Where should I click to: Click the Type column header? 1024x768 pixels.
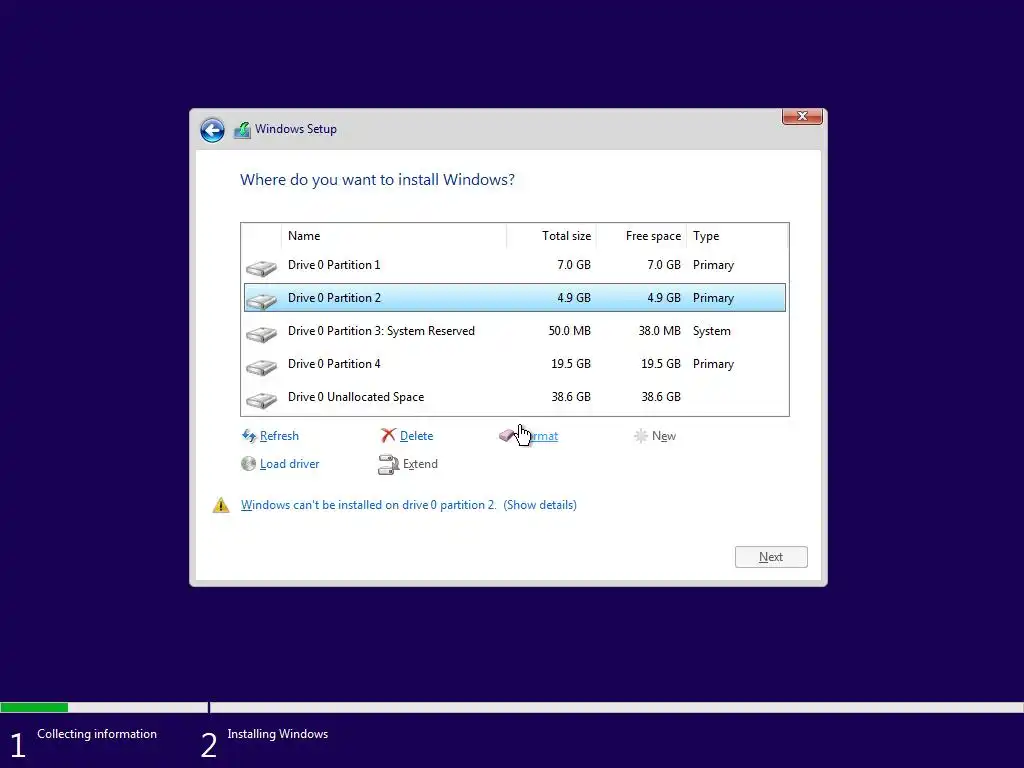(x=737, y=236)
